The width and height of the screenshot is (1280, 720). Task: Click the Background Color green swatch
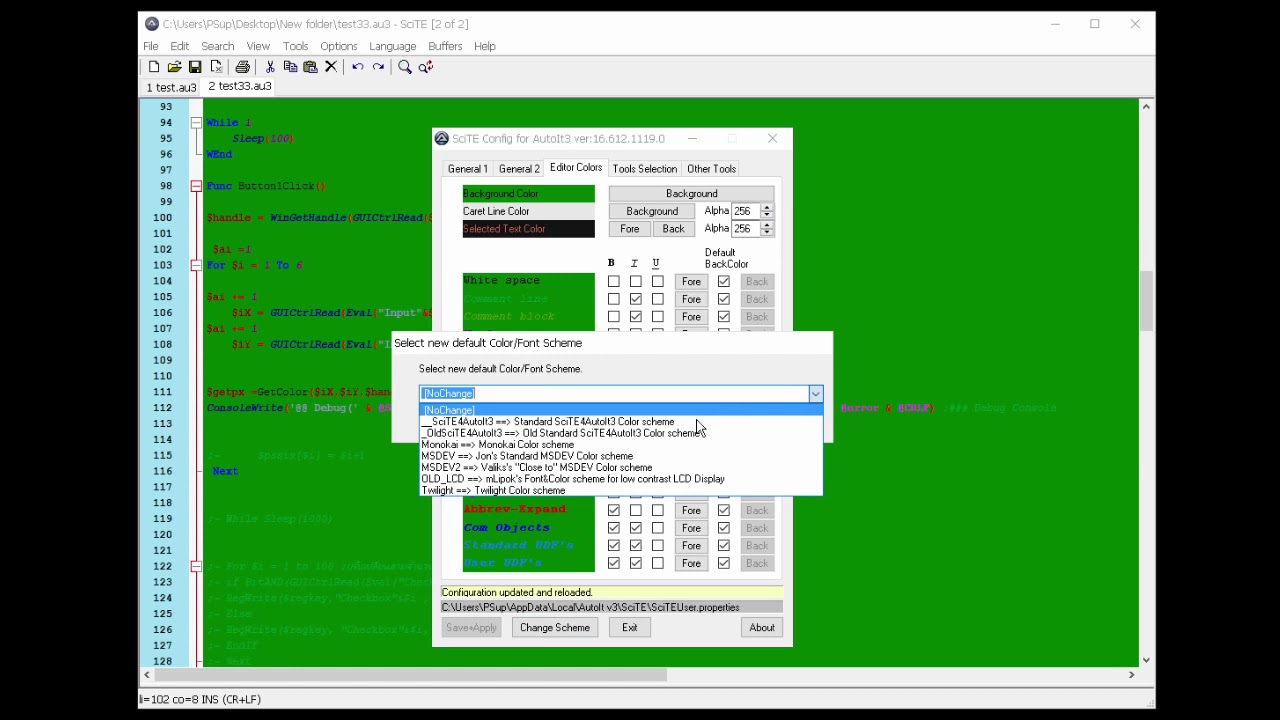(528, 194)
